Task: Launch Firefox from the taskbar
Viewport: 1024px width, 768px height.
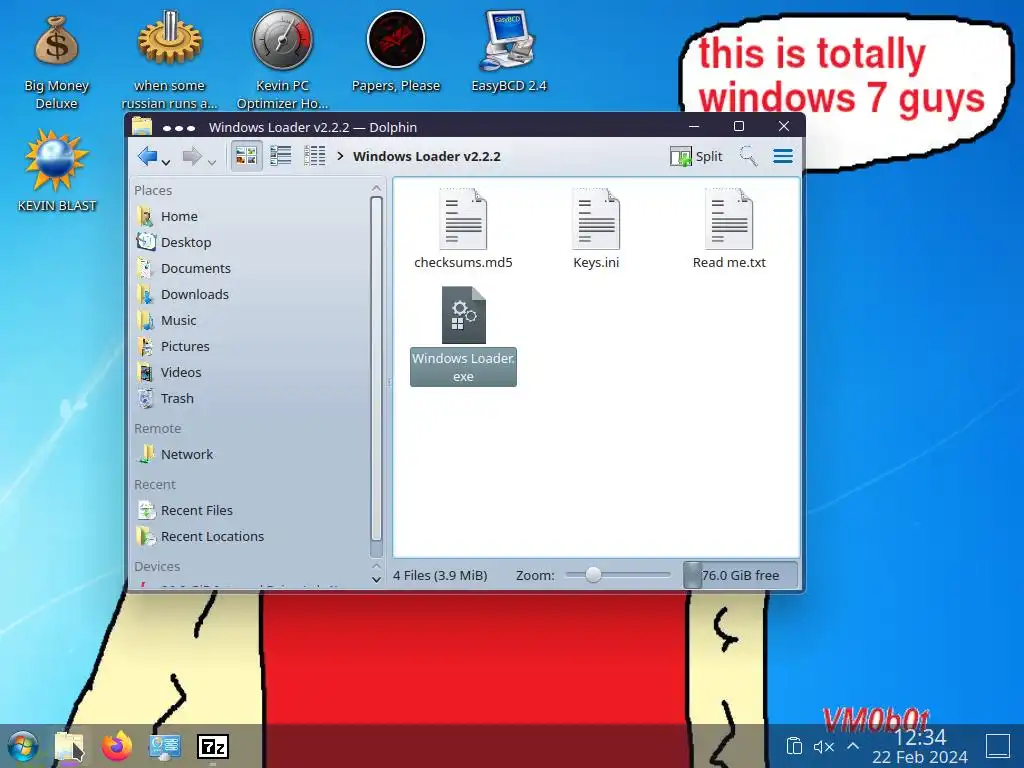Action: (x=117, y=746)
